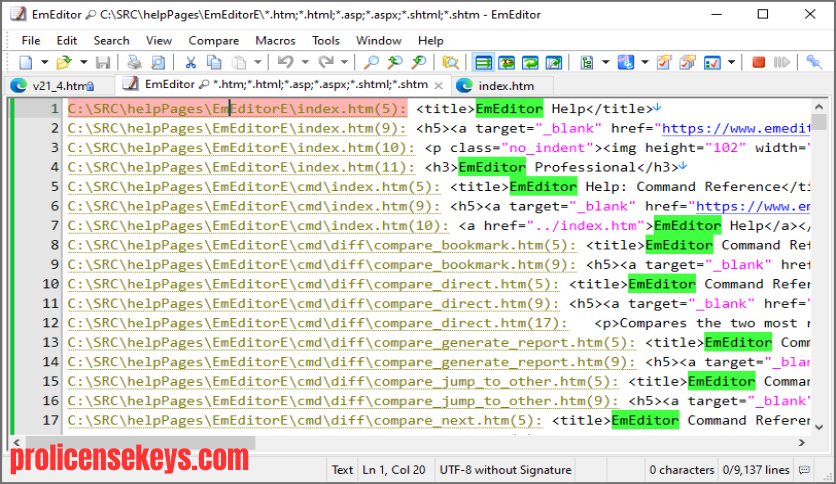Switch to the index.htm tab
Image resolution: width=836 pixels, height=484 pixels.
pyautogui.click(x=502, y=86)
